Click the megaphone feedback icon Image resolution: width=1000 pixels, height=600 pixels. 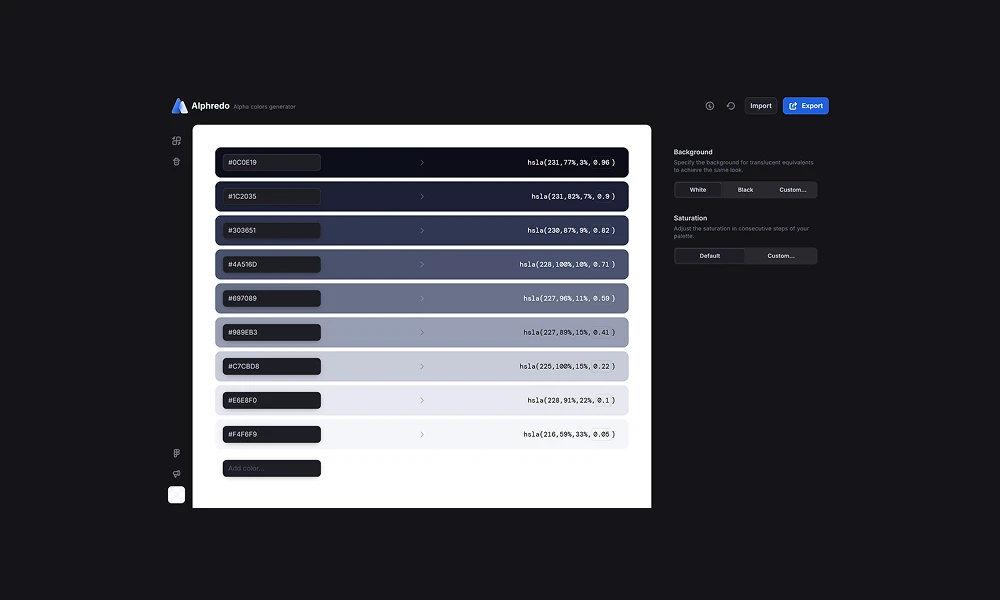click(x=177, y=474)
